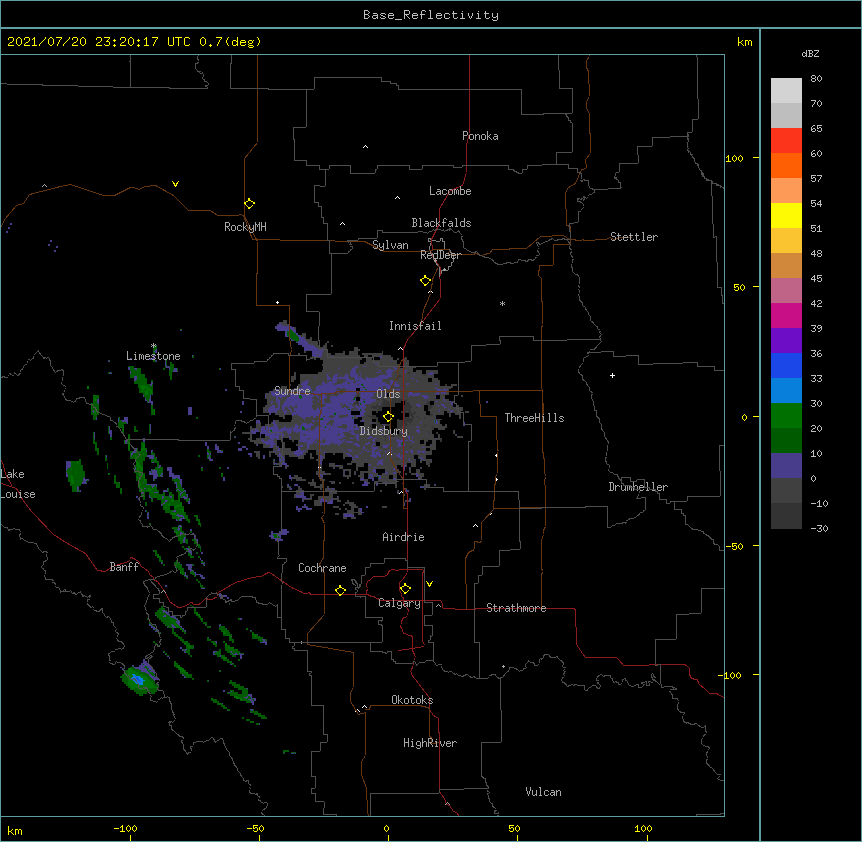Click the Airdrie city label

click(403, 537)
